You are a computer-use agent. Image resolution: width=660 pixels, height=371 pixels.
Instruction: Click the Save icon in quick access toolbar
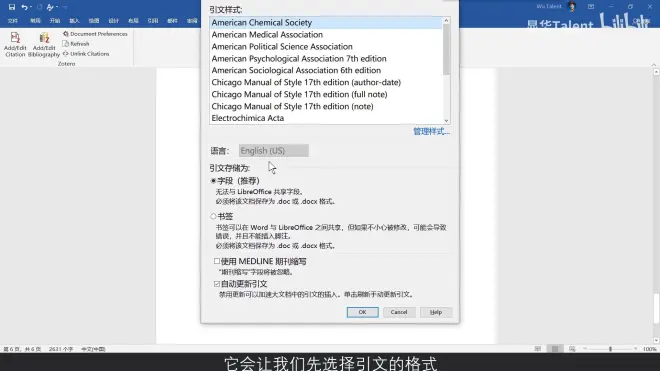[11, 7]
